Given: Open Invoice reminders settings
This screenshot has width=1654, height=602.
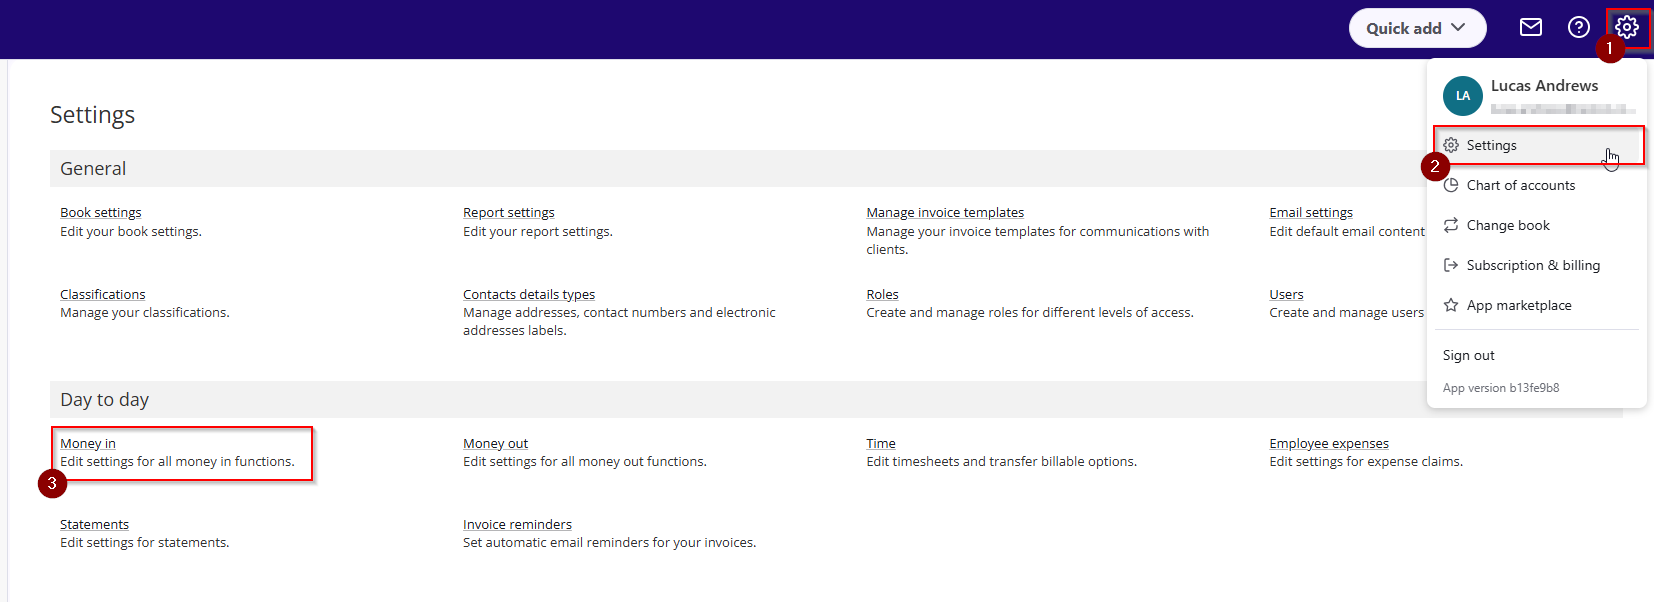Looking at the screenshot, I should click(517, 524).
